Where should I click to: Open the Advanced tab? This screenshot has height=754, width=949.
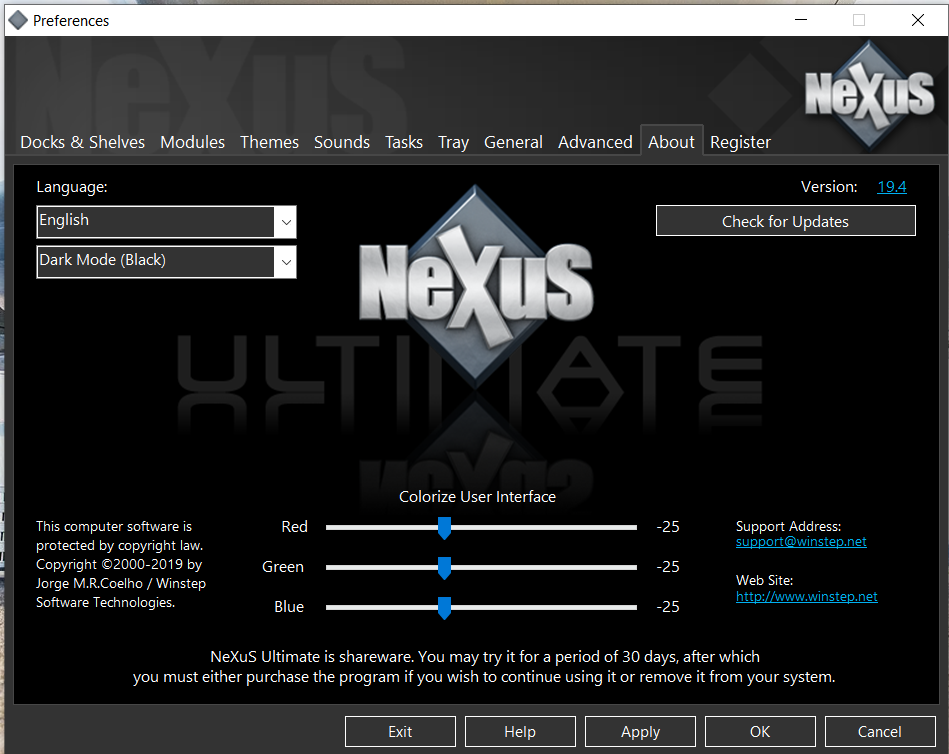tap(595, 142)
